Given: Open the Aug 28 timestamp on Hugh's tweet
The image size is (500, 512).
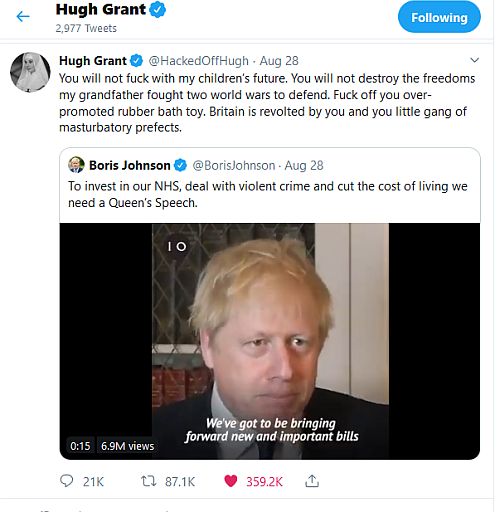Looking at the screenshot, I should pos(279,61).
